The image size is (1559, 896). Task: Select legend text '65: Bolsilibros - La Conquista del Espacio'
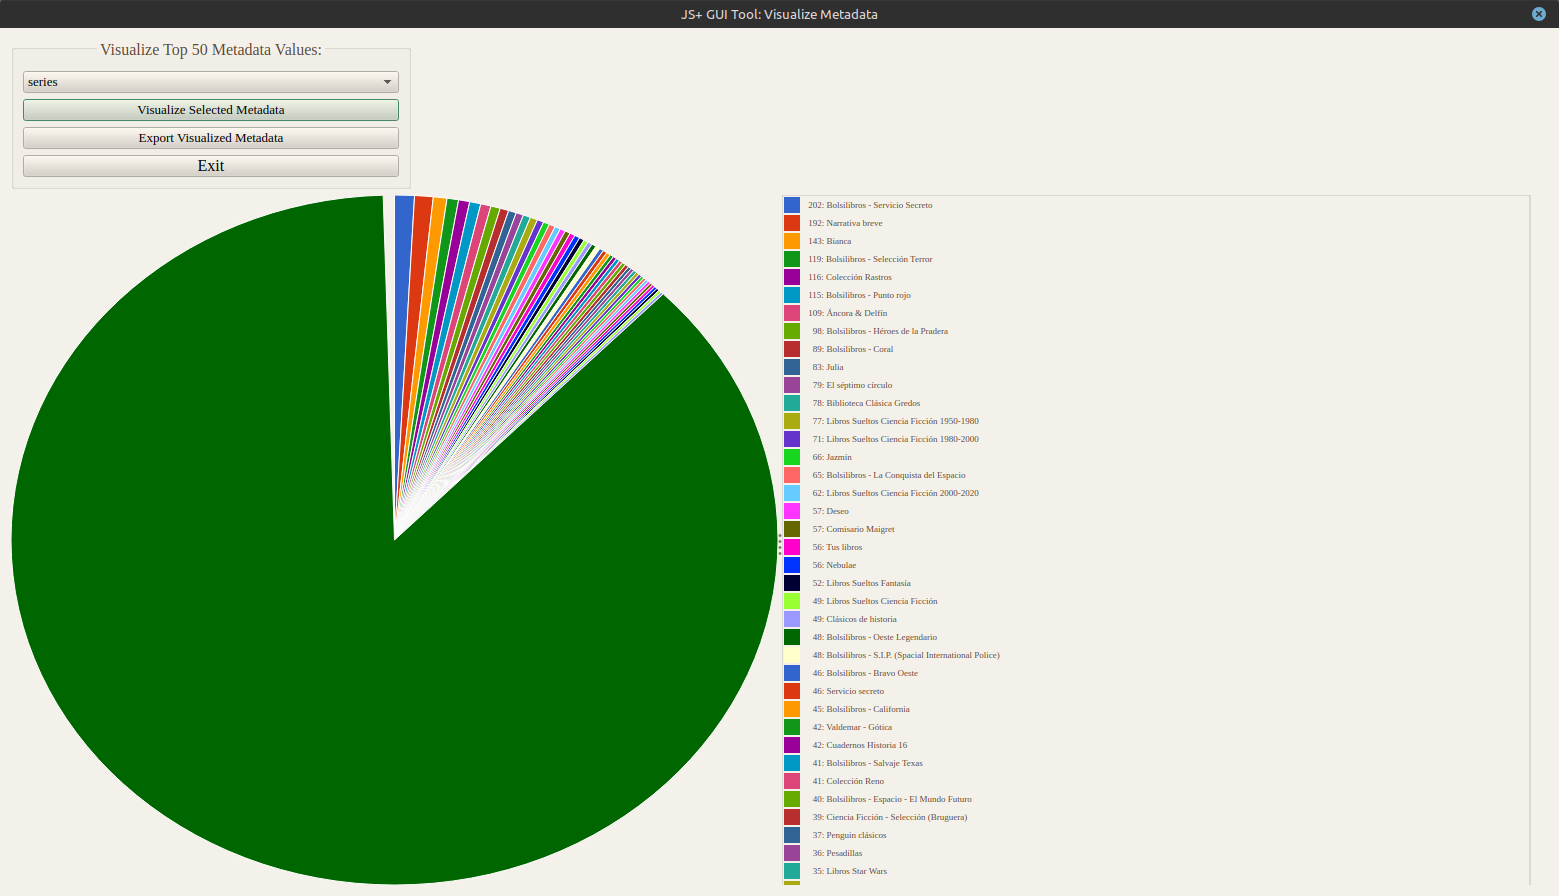pos(889,475)
